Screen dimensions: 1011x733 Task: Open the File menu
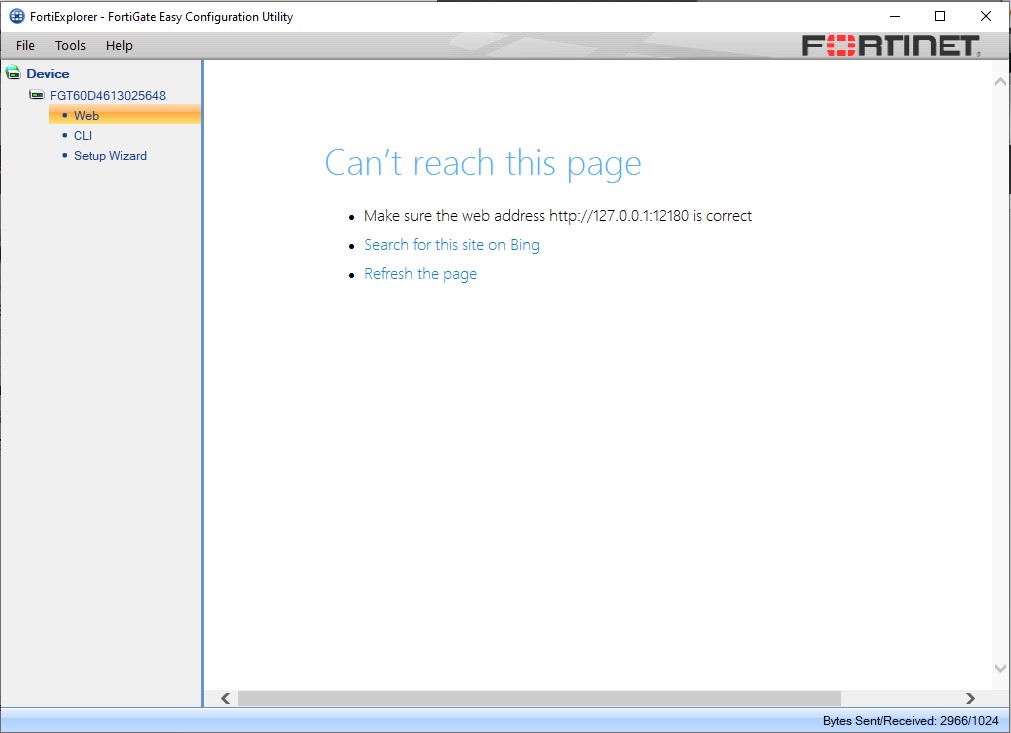point(25,45)
